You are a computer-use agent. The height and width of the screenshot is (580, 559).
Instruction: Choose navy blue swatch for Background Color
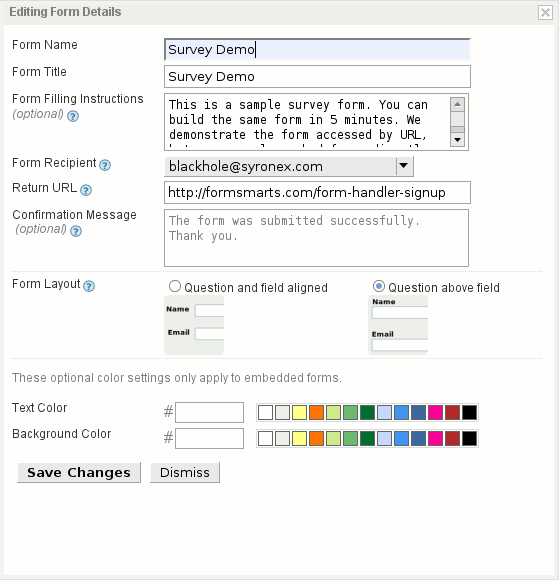[418, 438]
